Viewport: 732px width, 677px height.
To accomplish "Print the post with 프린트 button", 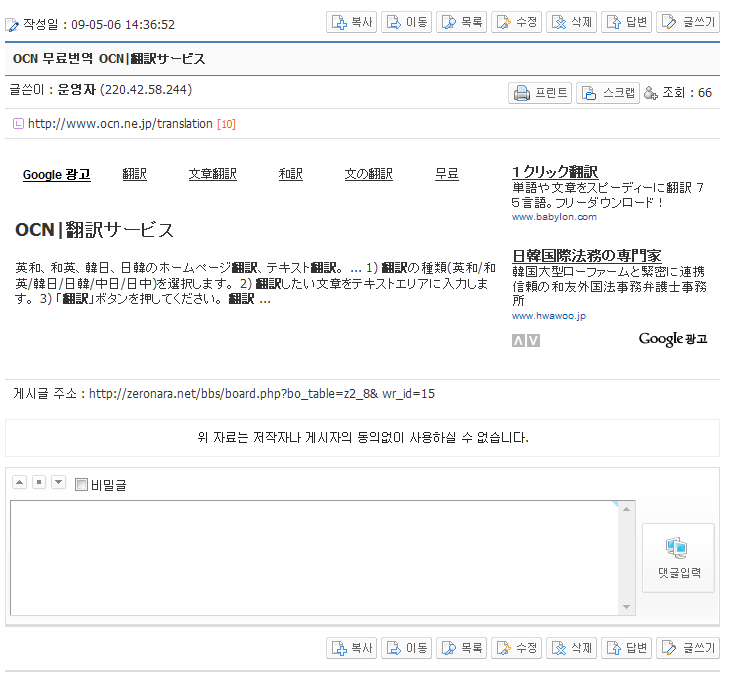I will [541, 93].
